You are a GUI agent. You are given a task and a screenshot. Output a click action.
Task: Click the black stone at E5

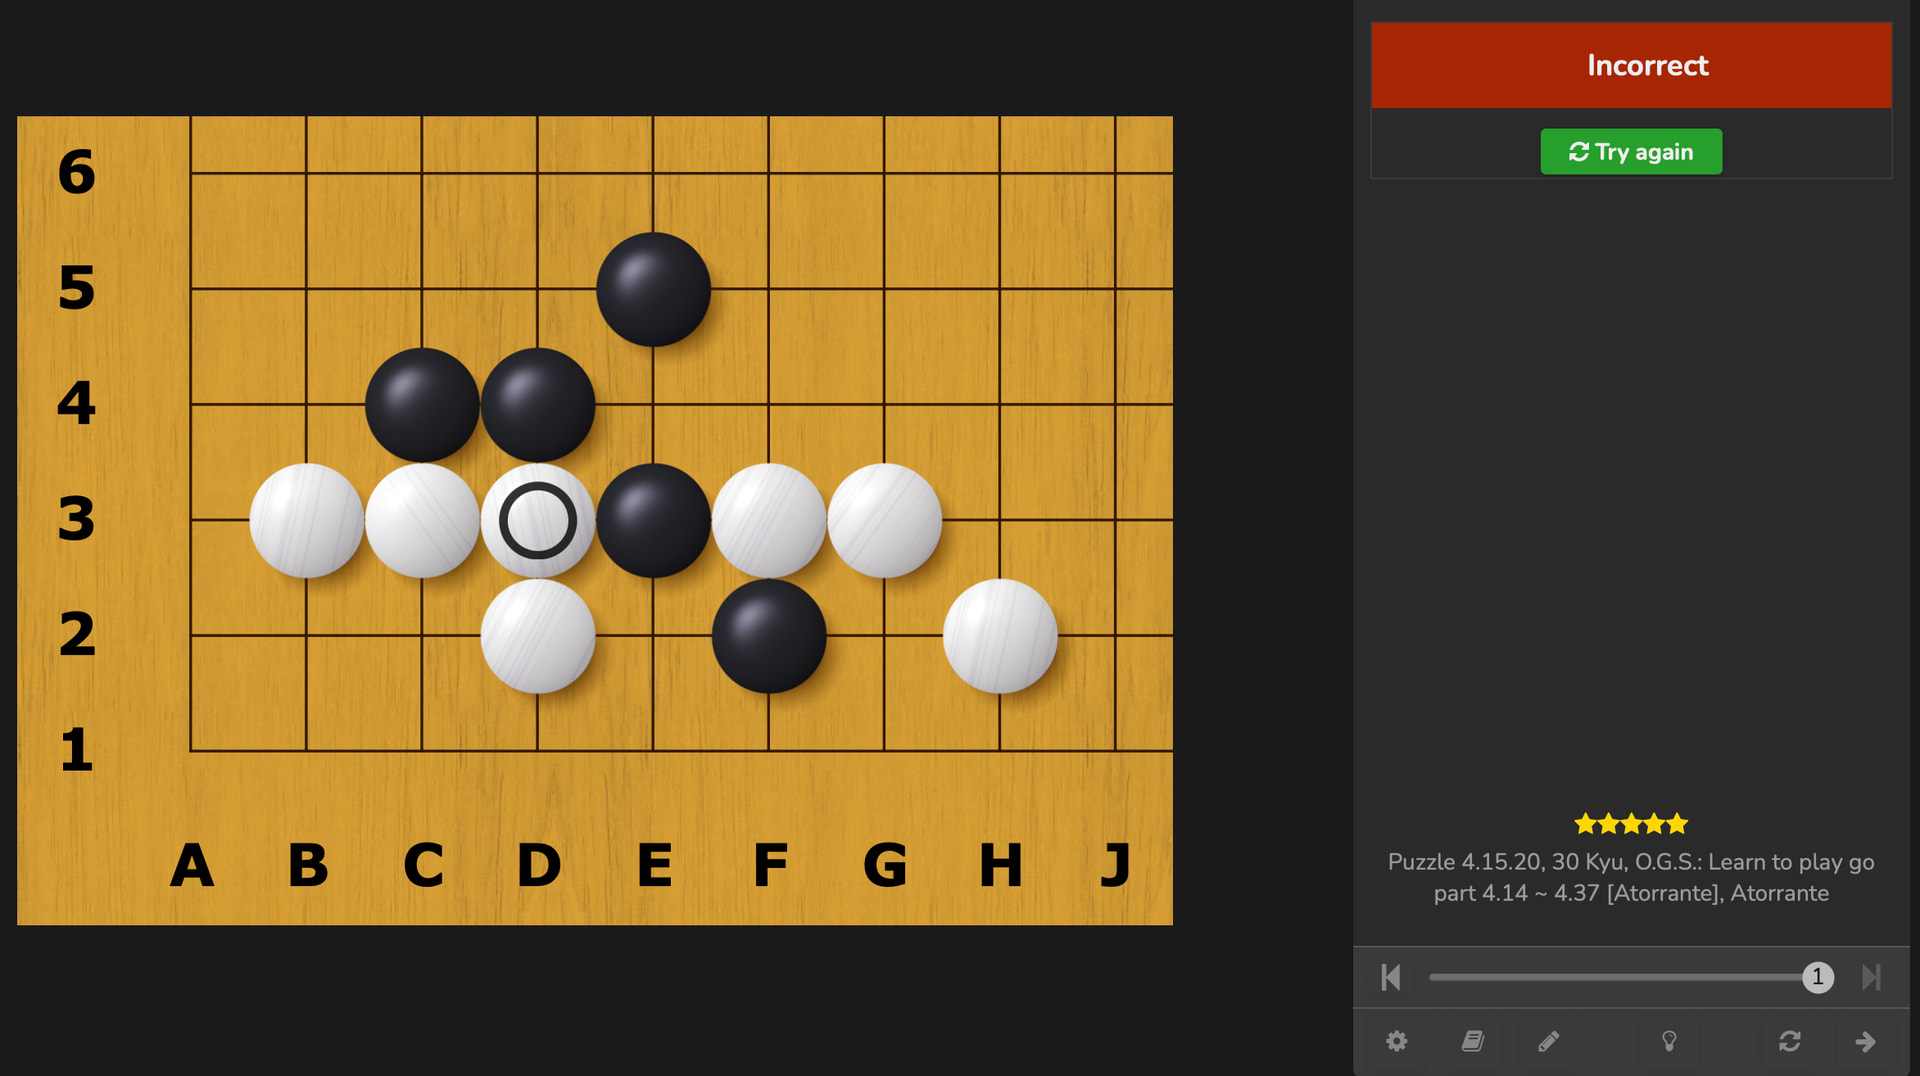click(x=653, y=289)
